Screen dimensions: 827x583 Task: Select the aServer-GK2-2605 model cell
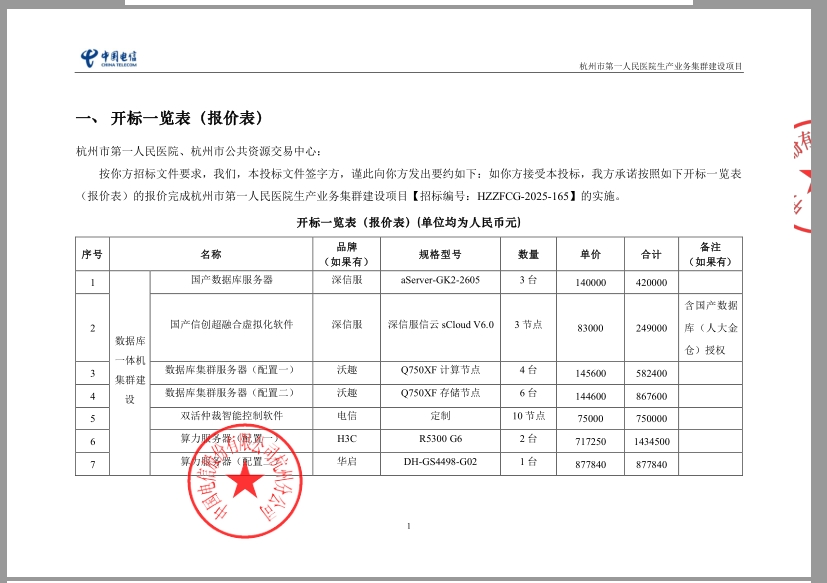[x=440, y=281]
